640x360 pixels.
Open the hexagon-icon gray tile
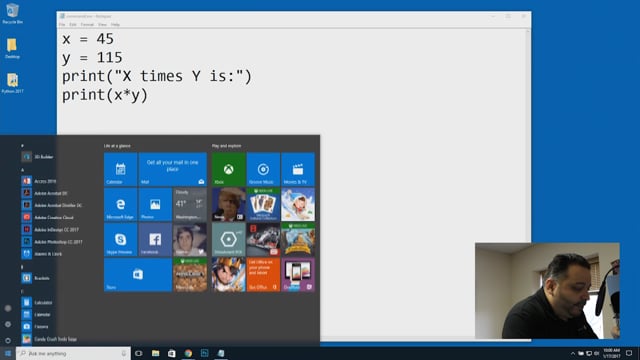click(x=229, y=240)
